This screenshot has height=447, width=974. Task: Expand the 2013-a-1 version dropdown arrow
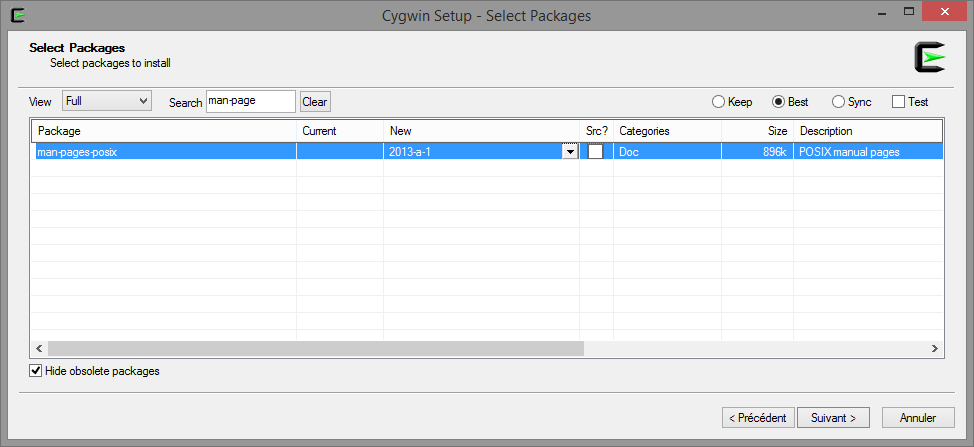click(x=570, y=151)
